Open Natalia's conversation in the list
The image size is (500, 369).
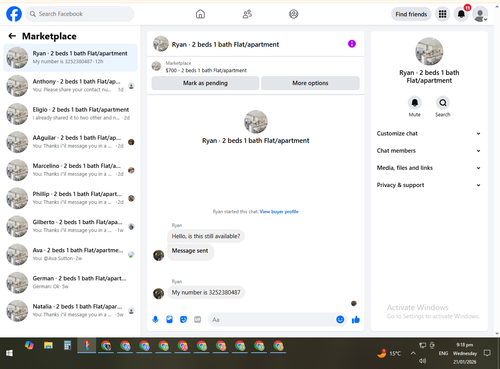(x=70, y=311)
